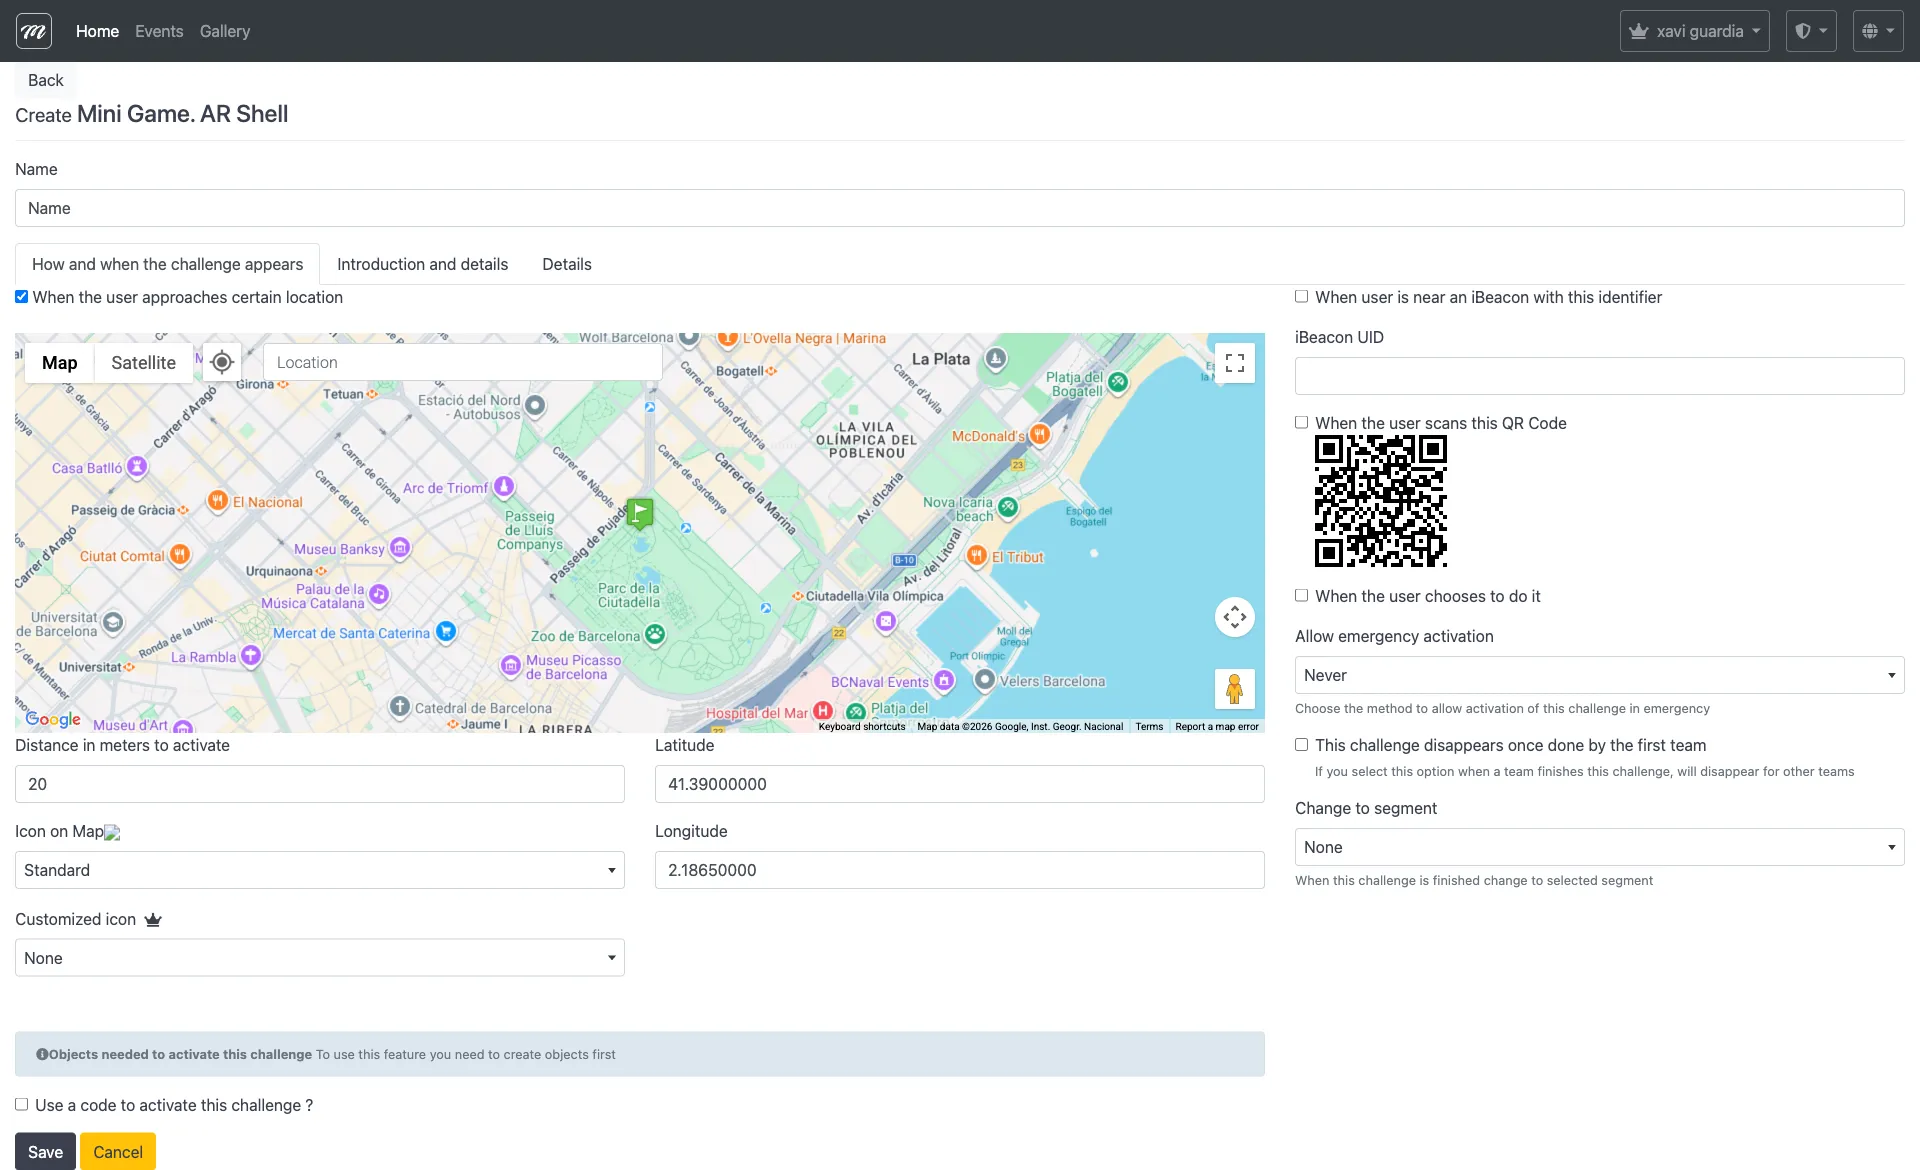Expand the Allow emergency activation dropdown
This screenshot has width=1920, height=1170.
[1599, 675]
